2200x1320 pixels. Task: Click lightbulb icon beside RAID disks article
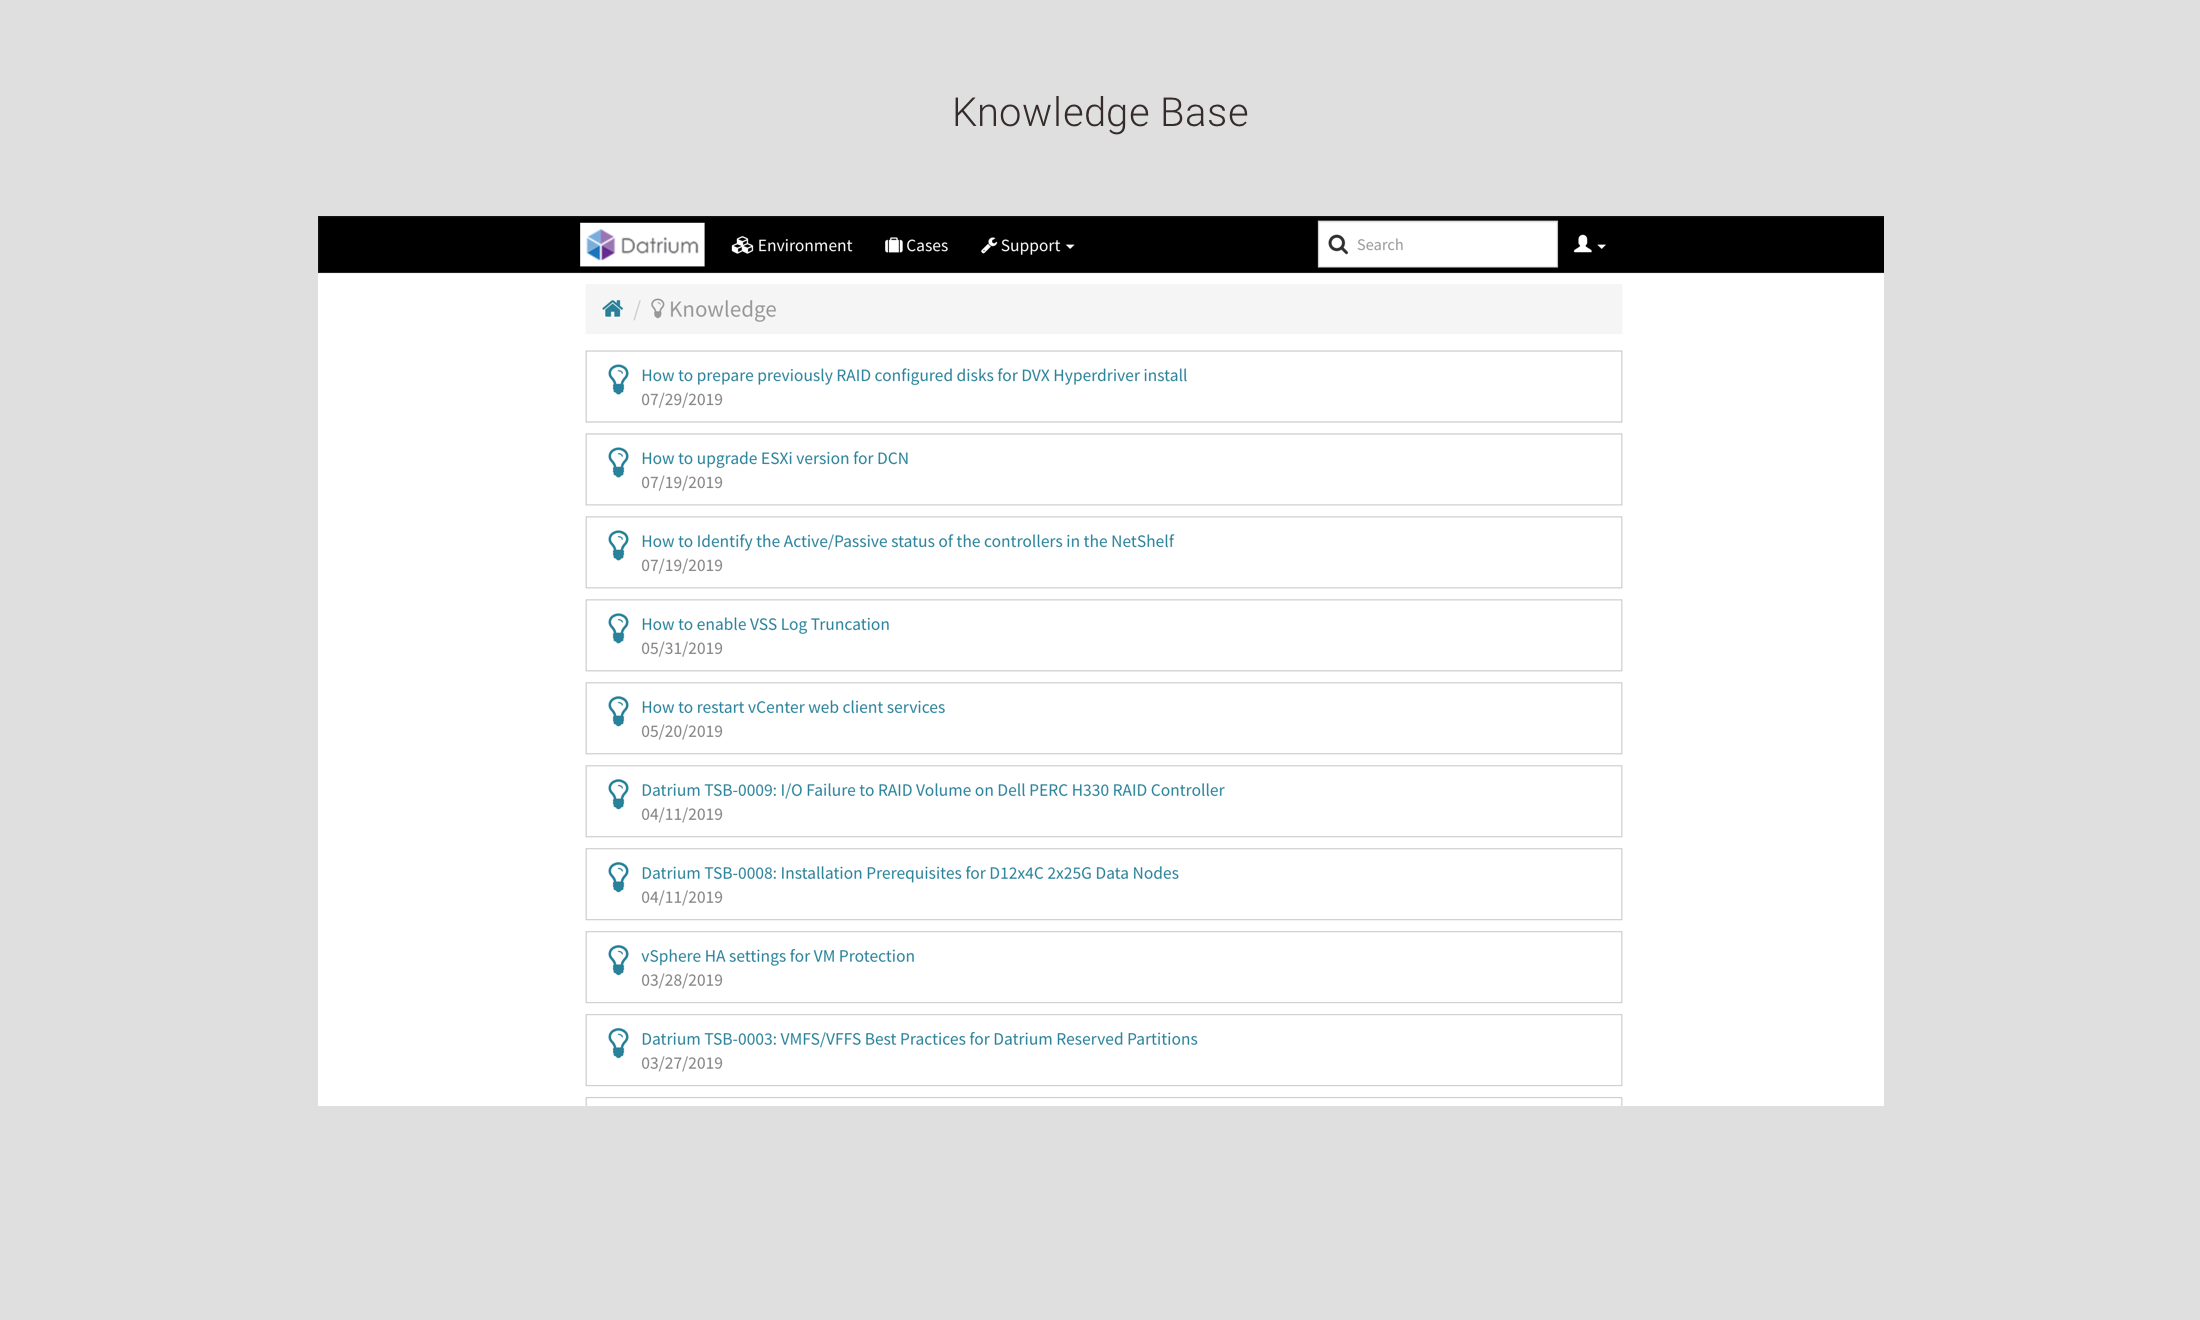tap(618, 379)
